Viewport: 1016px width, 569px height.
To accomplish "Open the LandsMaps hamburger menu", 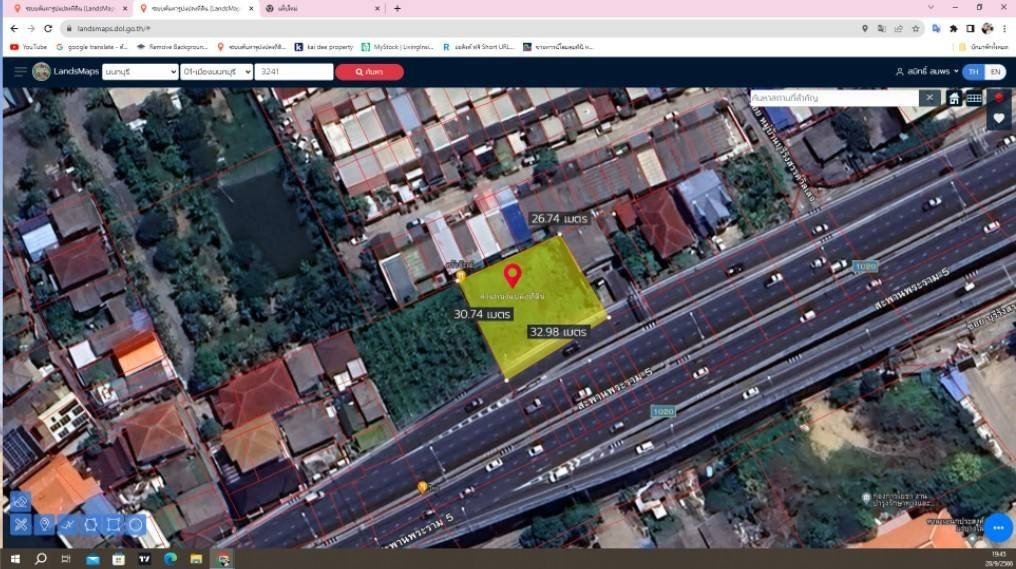I will [20, 71].
